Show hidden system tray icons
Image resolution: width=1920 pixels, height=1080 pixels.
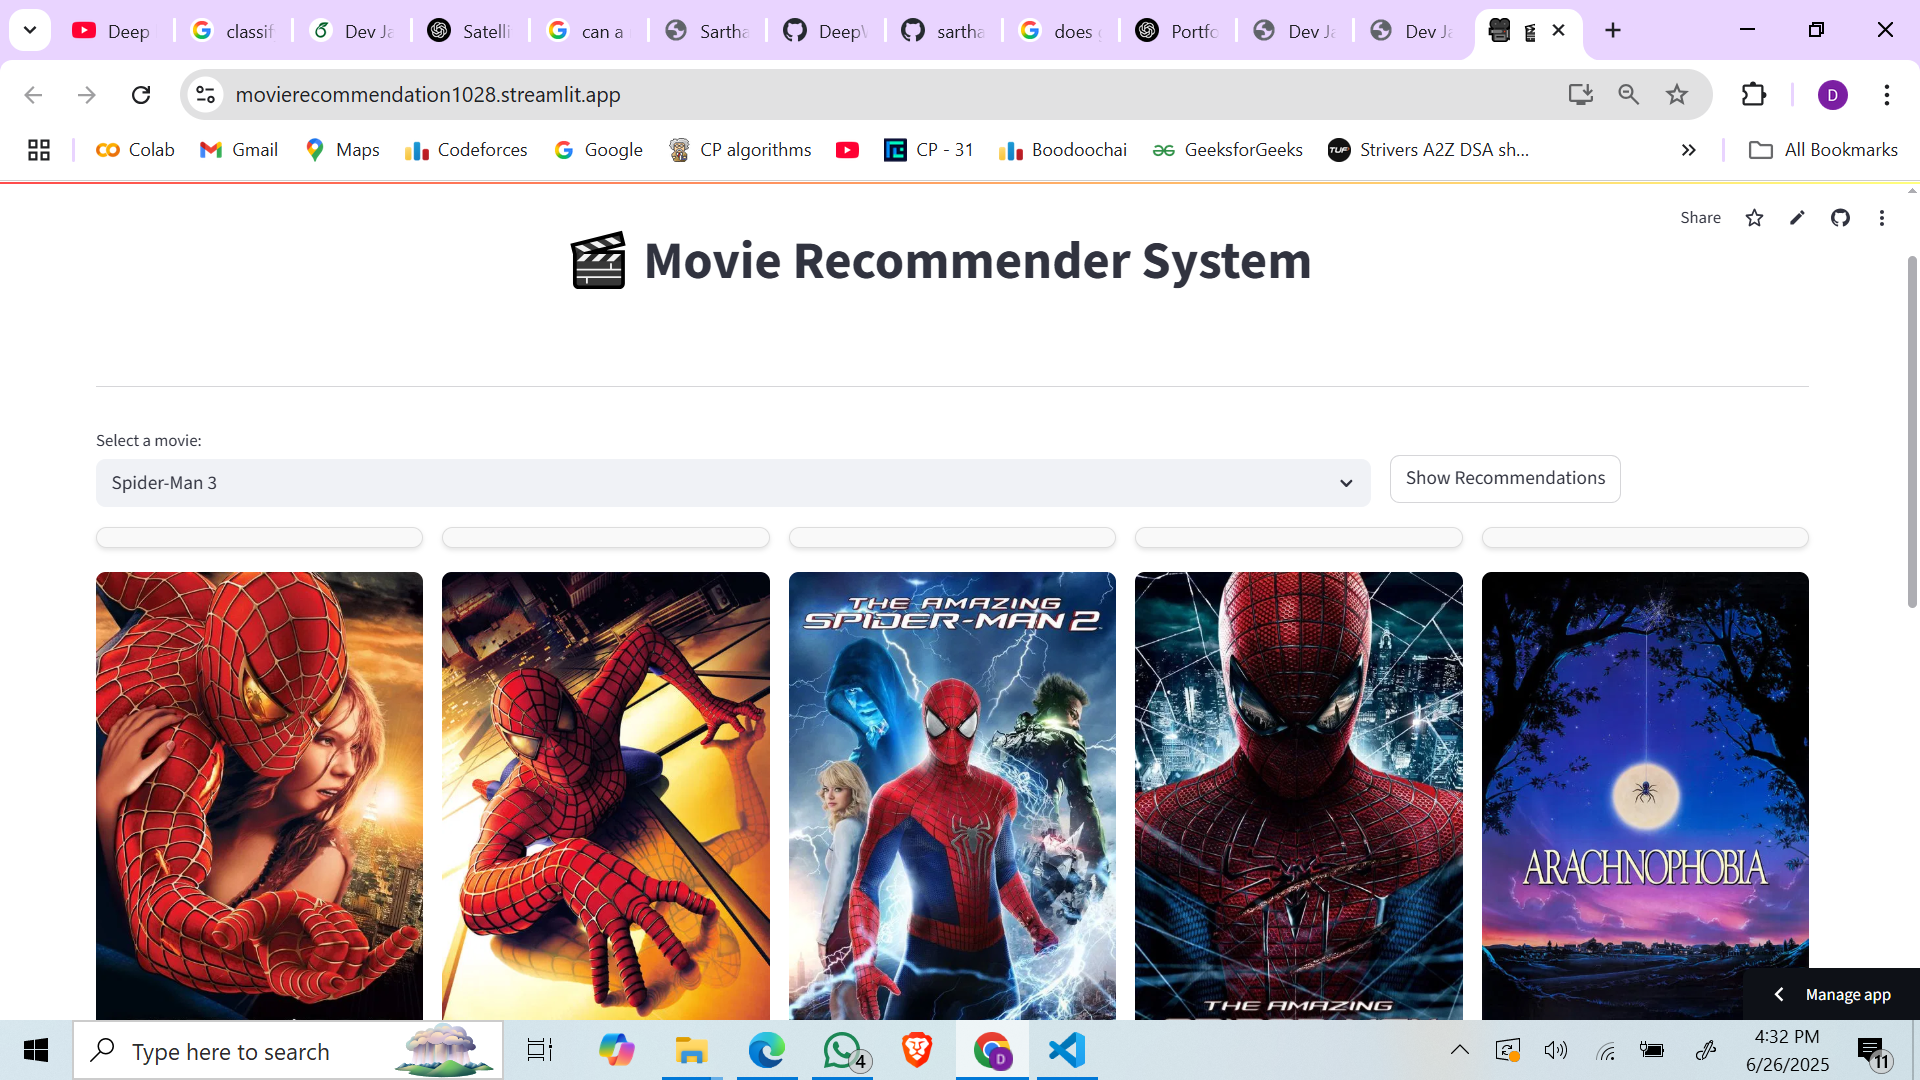coord(1460,1050)
